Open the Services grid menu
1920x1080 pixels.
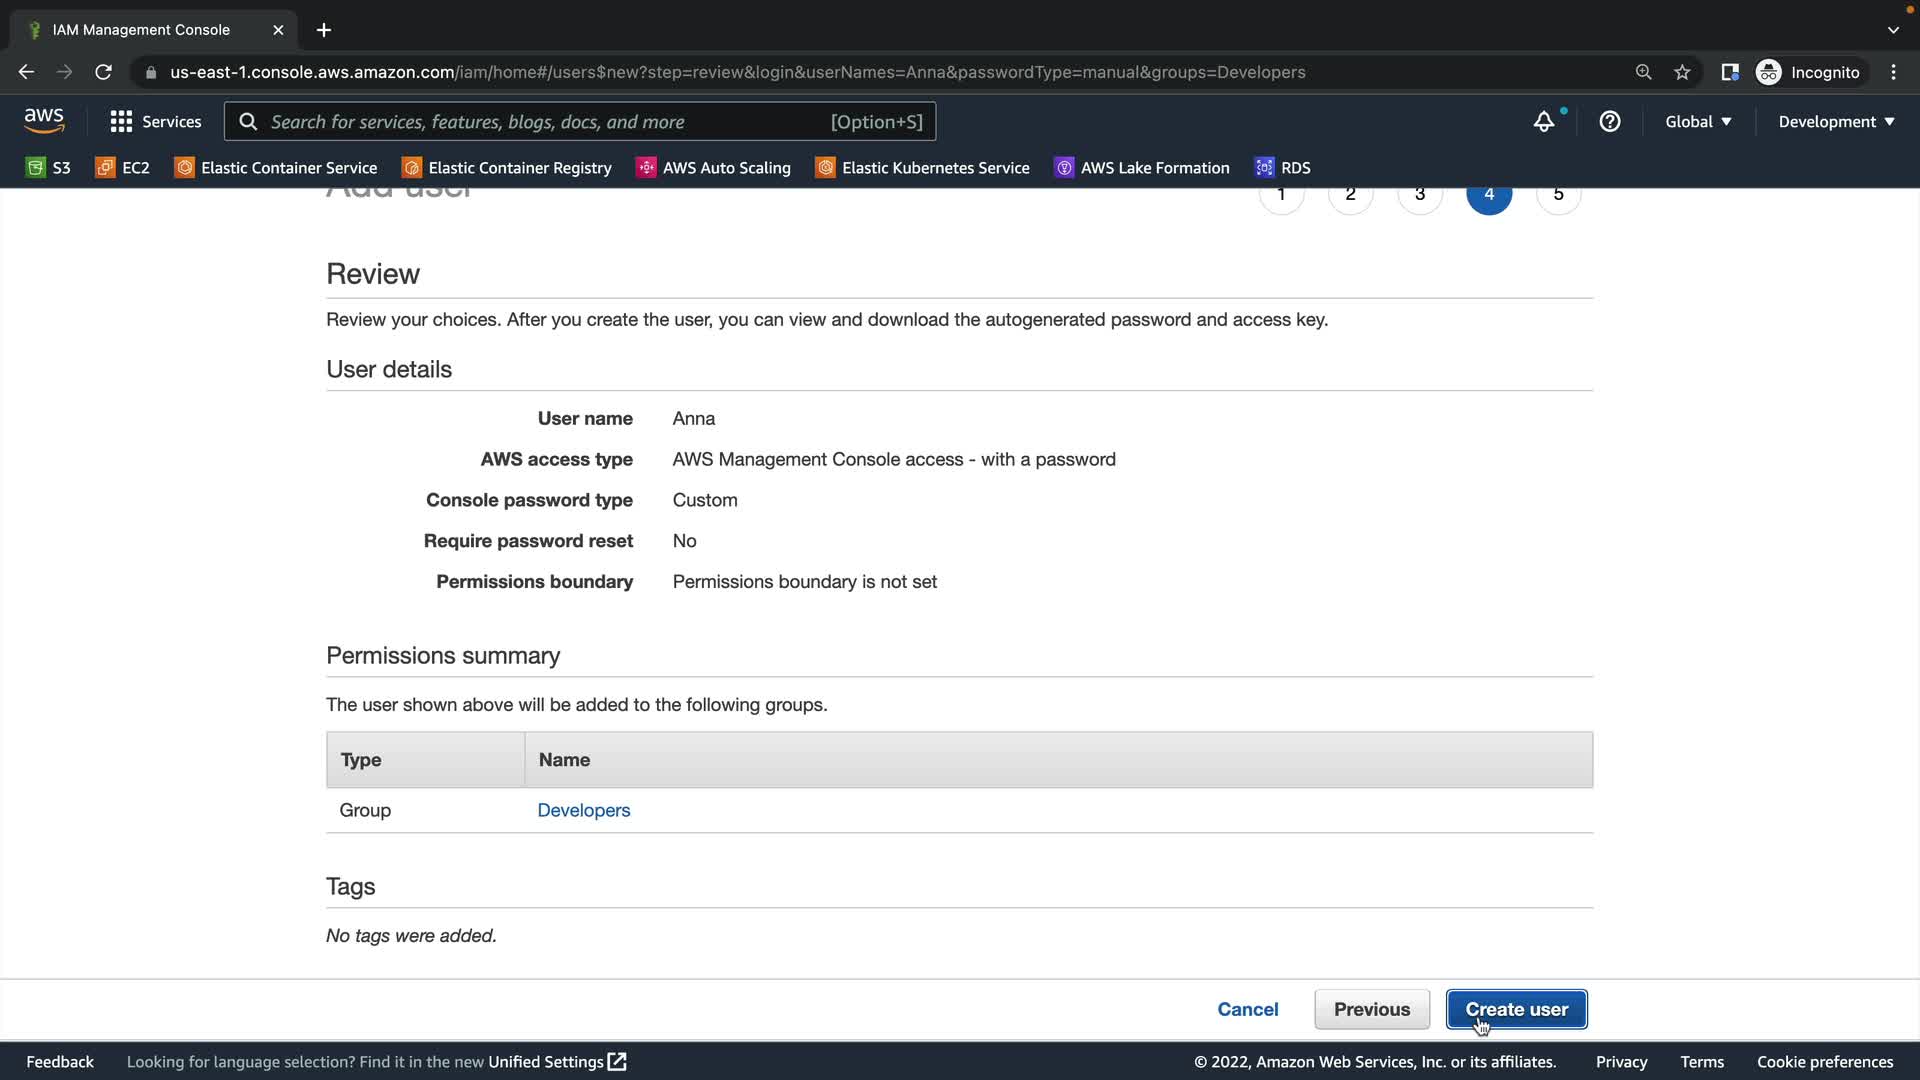click(x=155, y=121)
